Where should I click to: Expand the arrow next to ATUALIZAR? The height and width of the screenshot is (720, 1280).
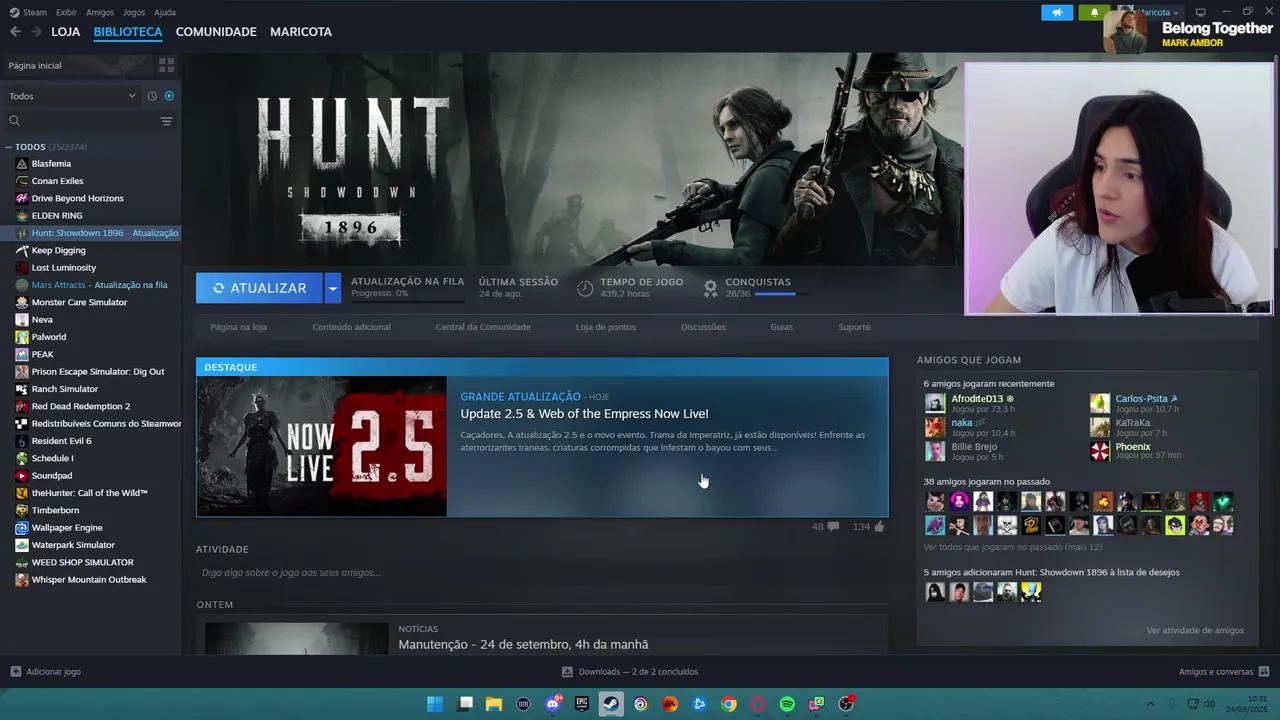point(333,288)
